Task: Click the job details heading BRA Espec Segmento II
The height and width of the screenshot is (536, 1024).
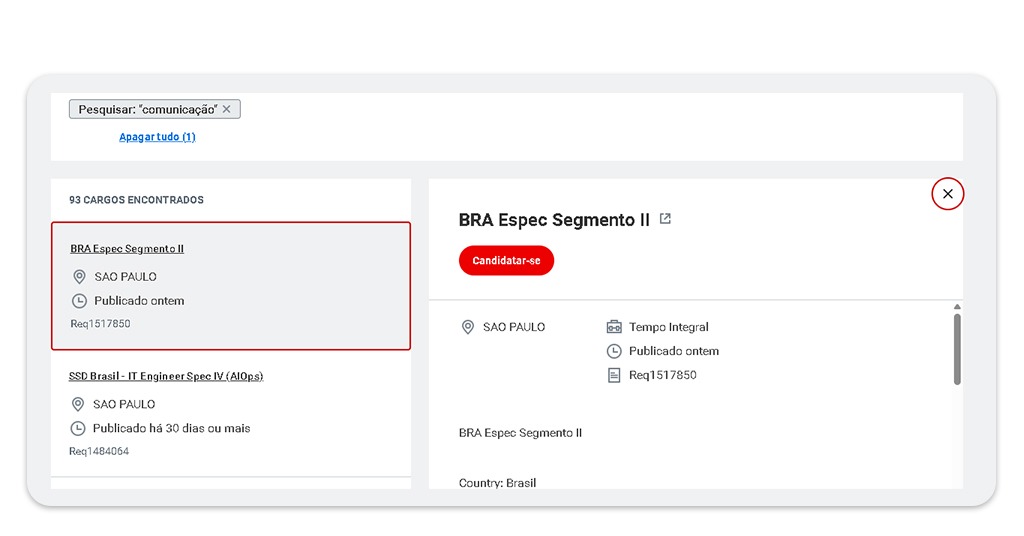Action: point(554,220)
